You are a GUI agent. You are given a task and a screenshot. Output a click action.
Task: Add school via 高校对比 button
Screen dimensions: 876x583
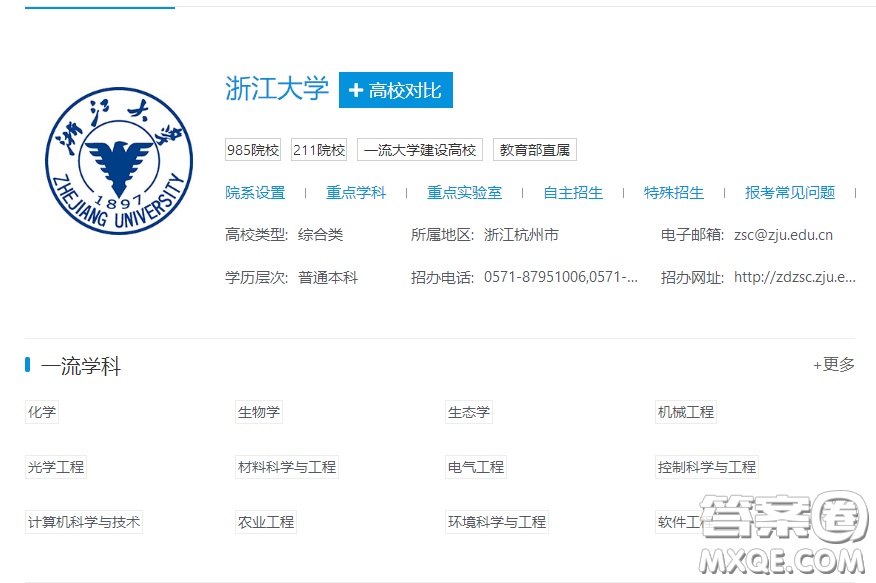pos(396,90)
